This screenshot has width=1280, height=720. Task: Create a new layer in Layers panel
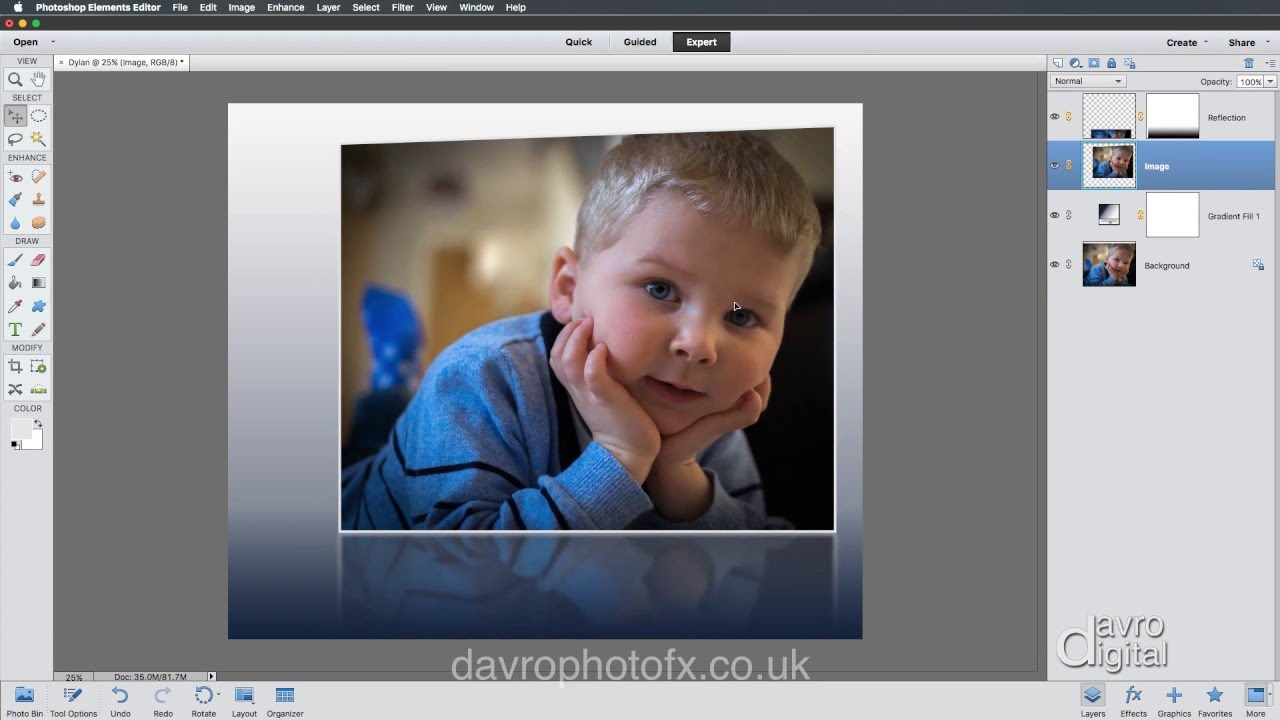click(1058, 63)
